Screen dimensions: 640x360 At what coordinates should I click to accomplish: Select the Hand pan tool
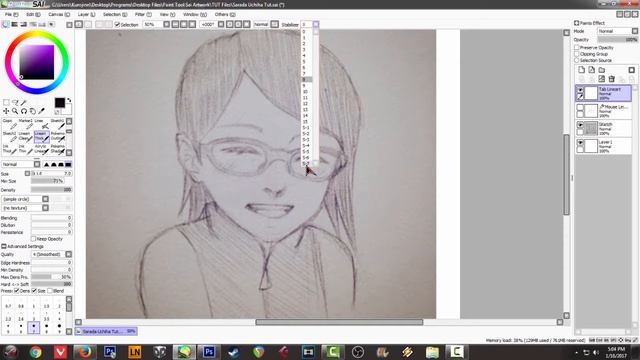pos(33,111)
